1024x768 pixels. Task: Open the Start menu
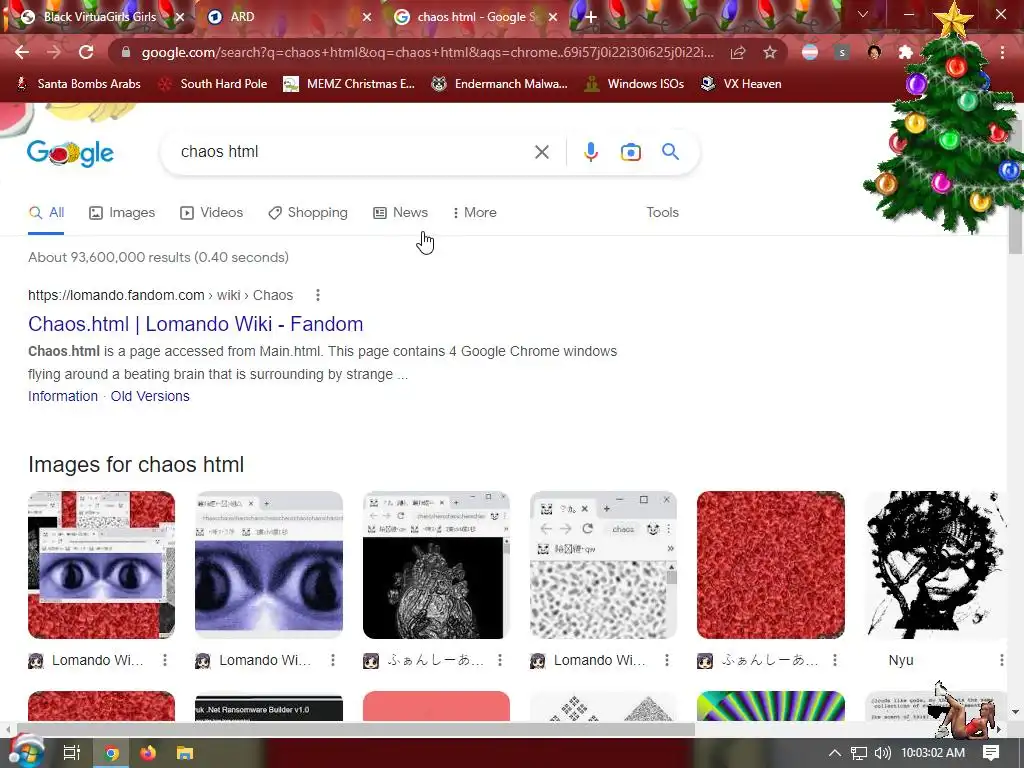coord(25,752)
